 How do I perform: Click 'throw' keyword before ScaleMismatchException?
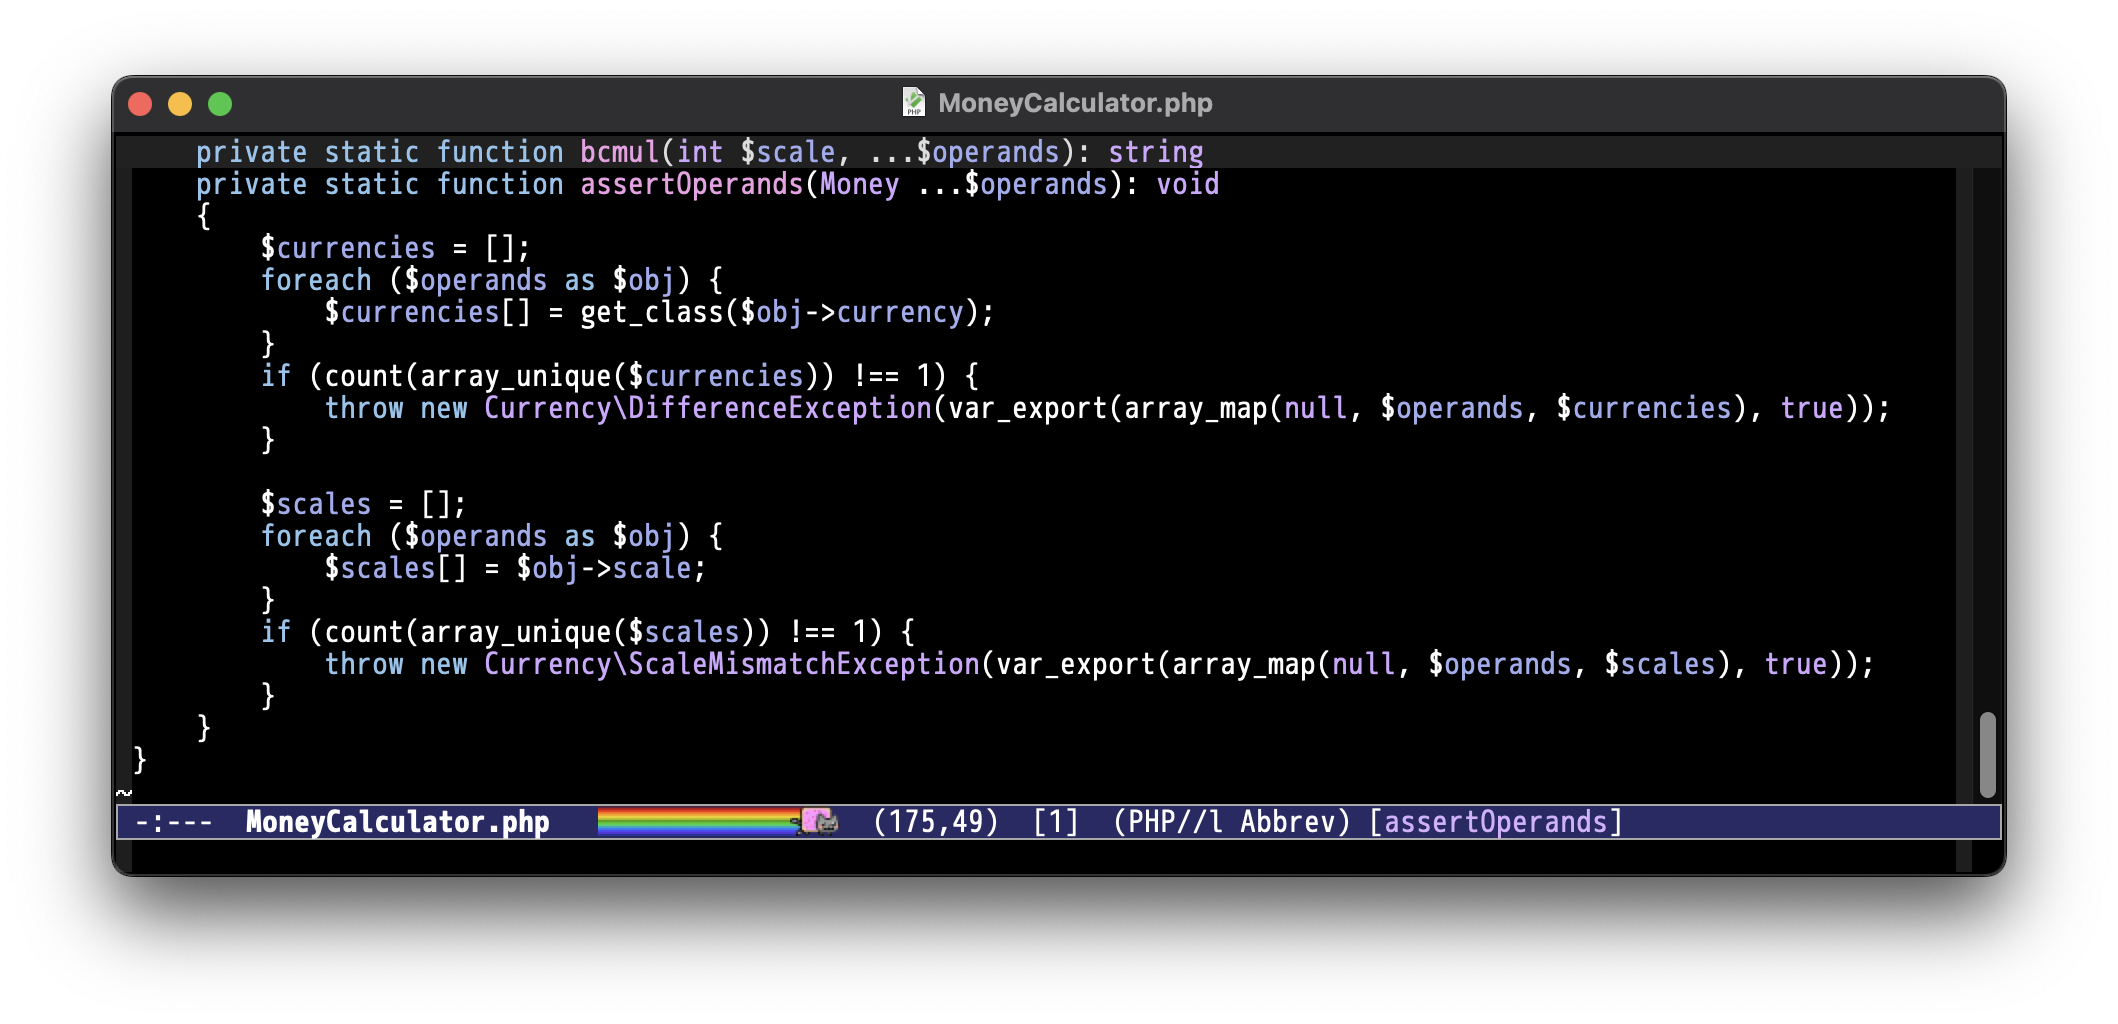(x=364, y=664)
